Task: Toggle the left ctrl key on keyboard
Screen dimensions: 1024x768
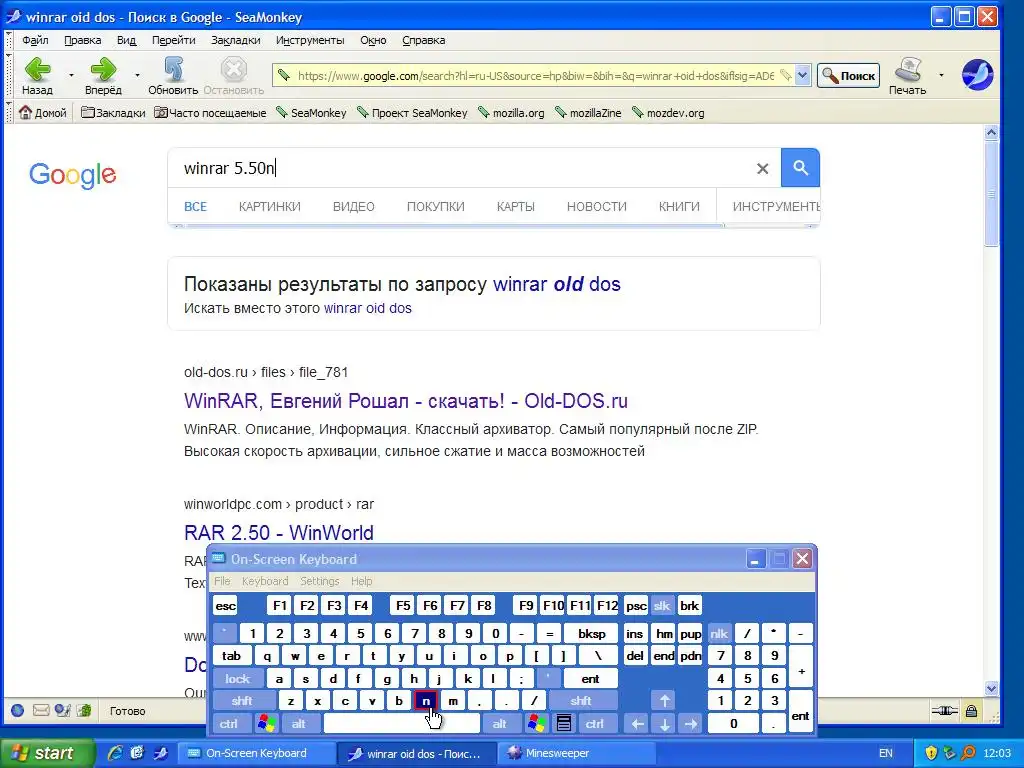Action: (229, 724)
